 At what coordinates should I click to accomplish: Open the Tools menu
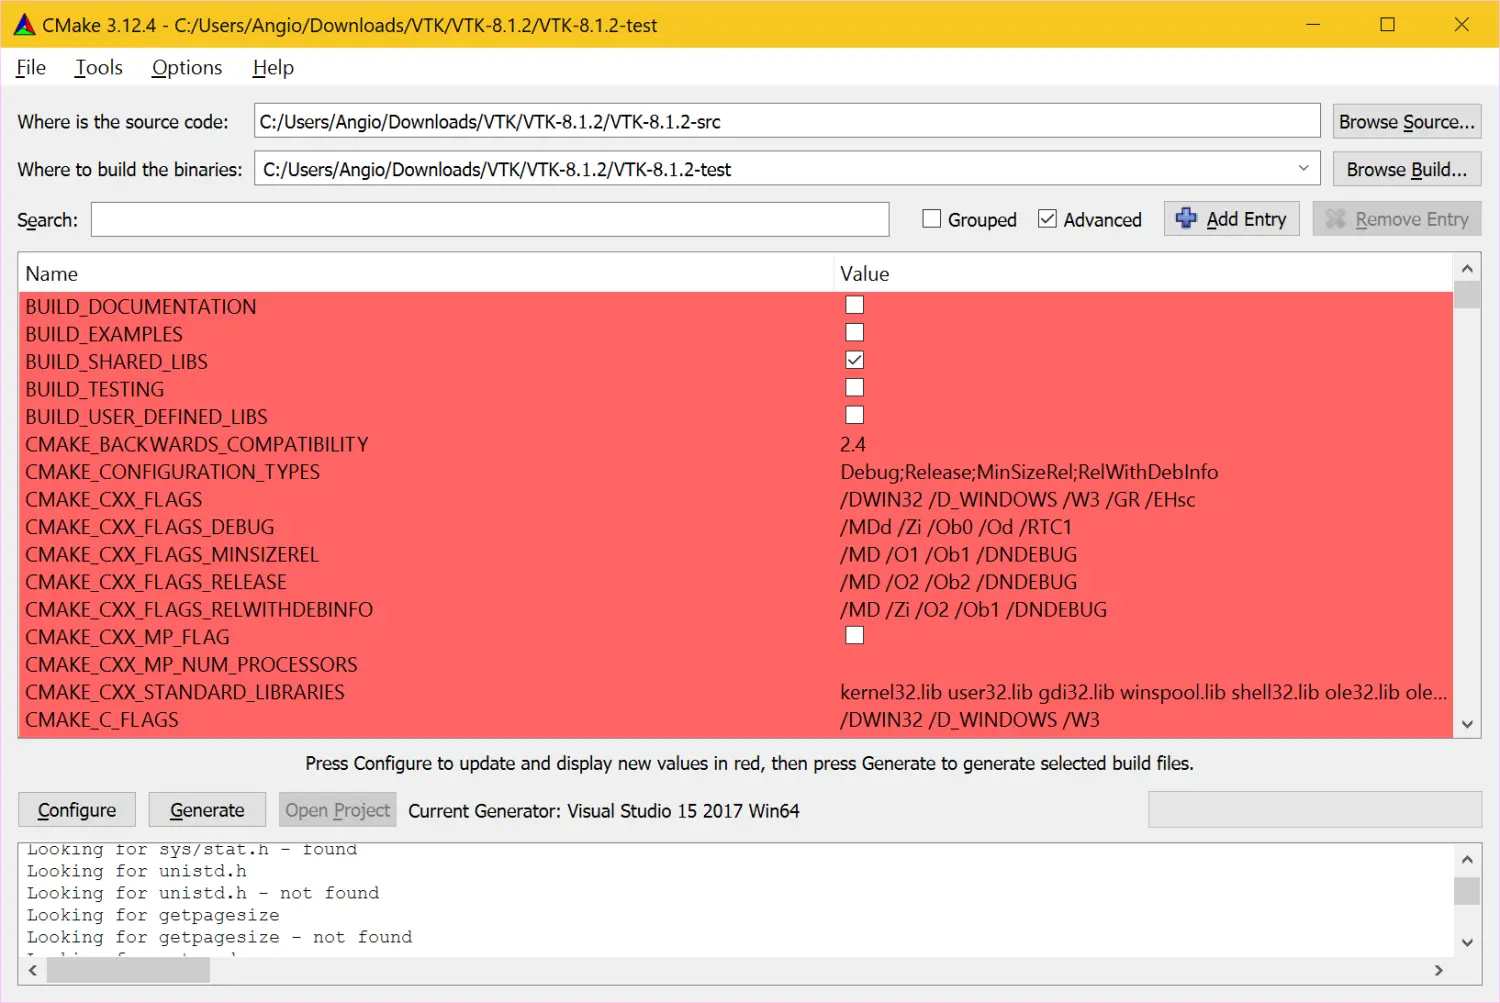[x=99, y=67]
